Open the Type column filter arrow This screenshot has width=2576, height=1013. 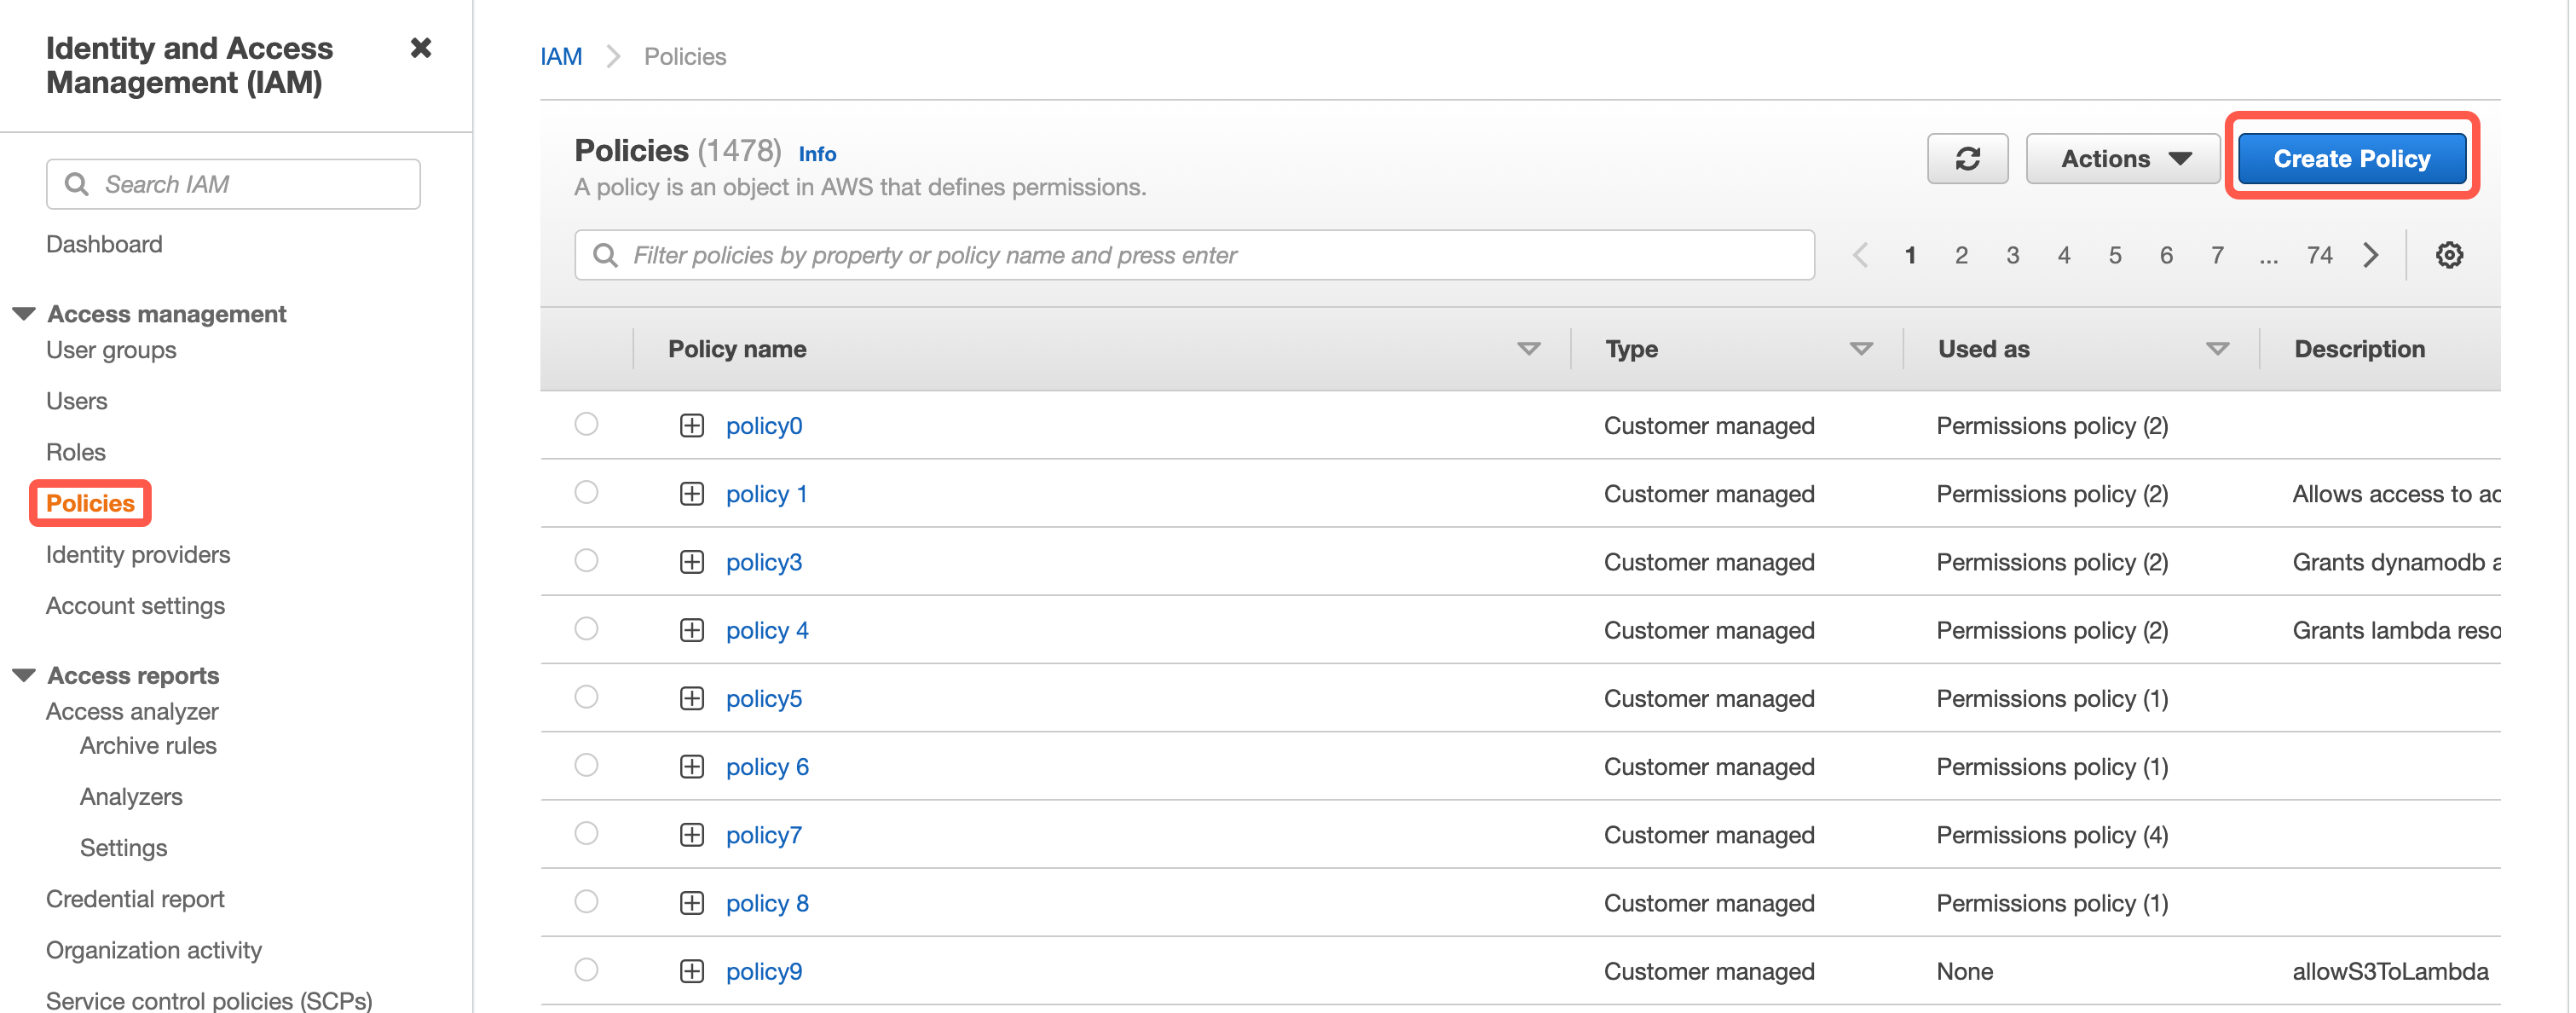1860,349
